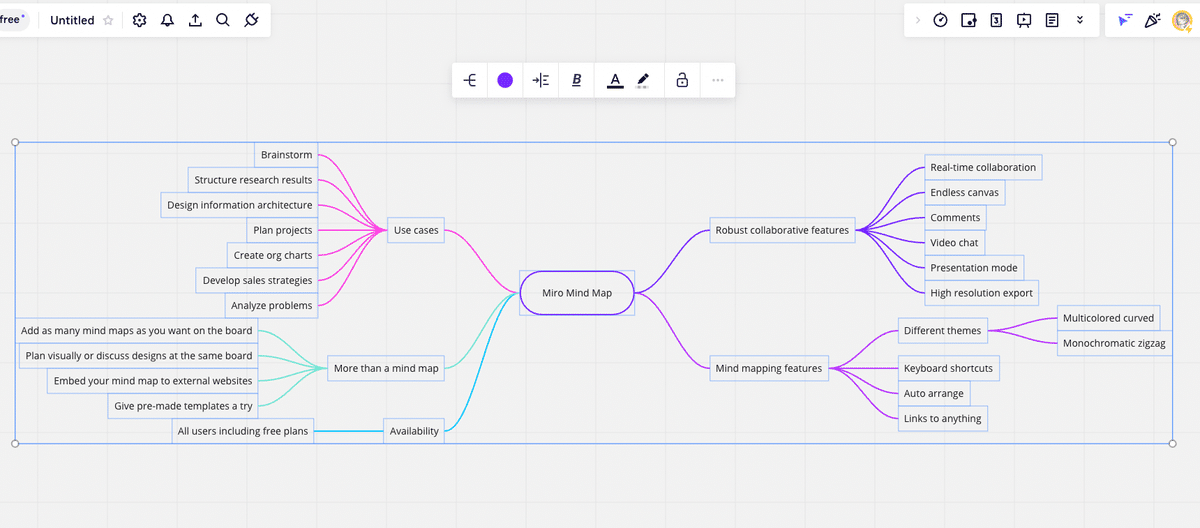This screenshot has width=1200, height=528.
Task: Open the timer tool
Action: pos(940,20)
